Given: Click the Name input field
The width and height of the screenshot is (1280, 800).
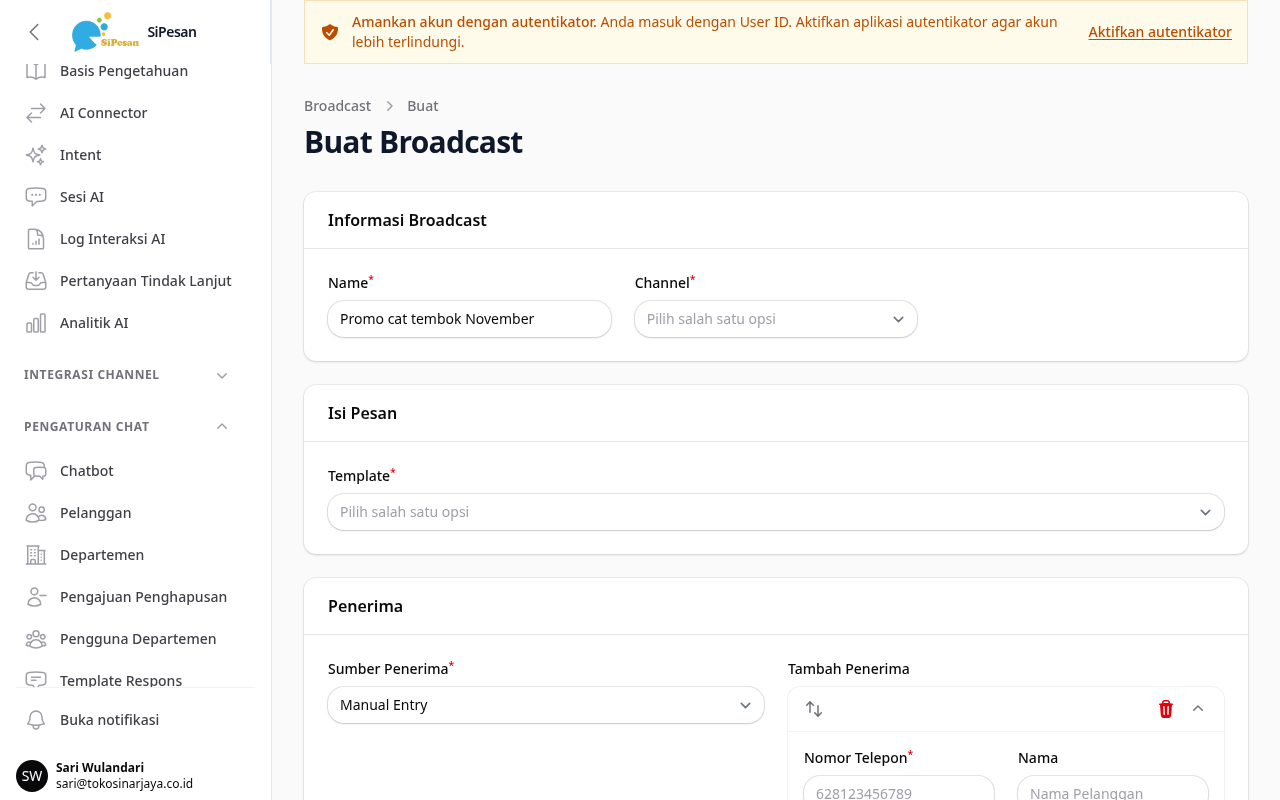Looking at the screenshot, I should tap(470, 319).
